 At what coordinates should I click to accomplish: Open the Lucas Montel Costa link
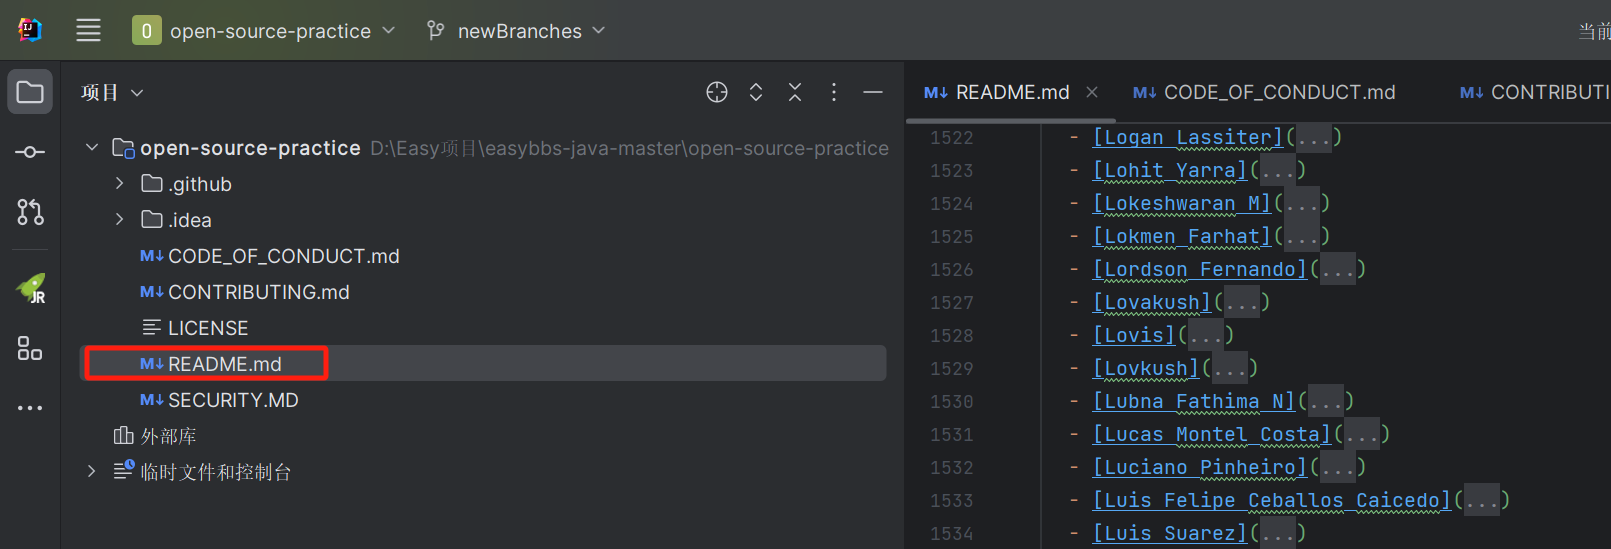pyautogui.click(x=1211, y=435)
